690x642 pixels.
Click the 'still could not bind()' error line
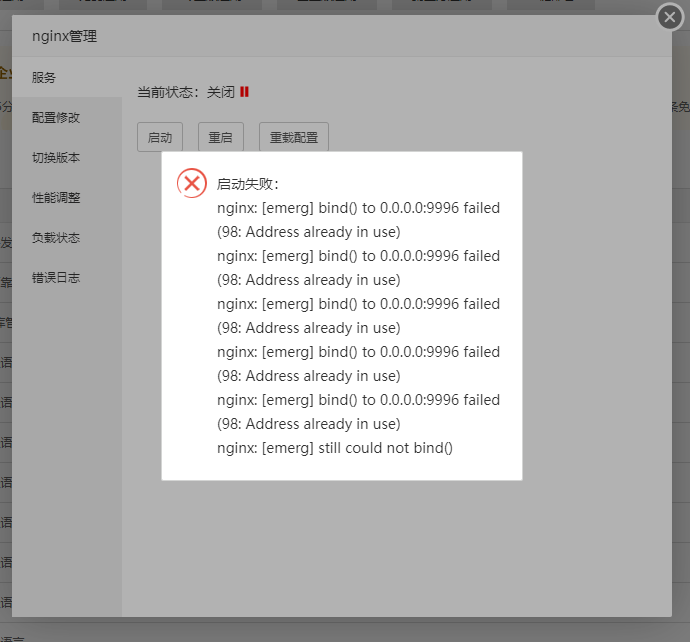tap(335, 448)
